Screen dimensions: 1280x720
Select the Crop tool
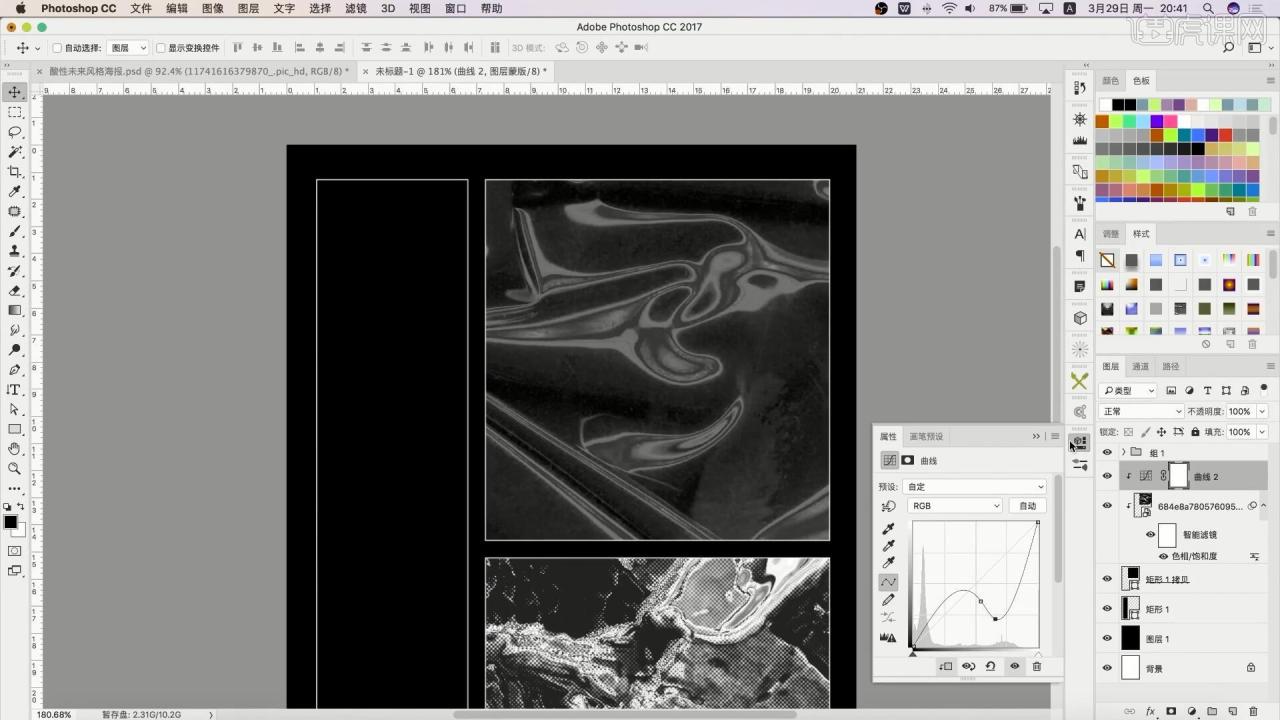(15, 172)
